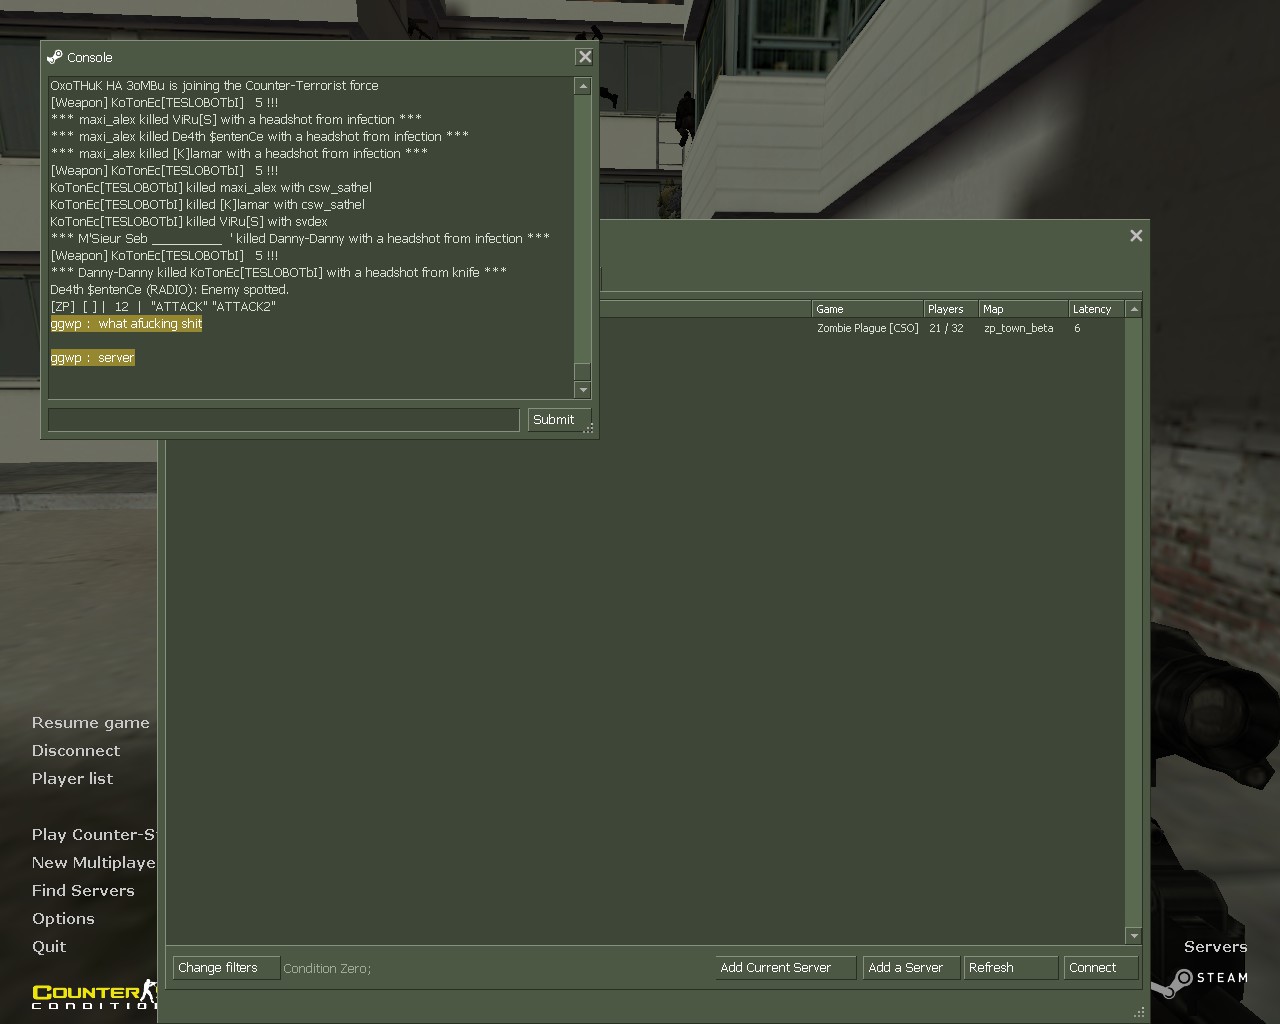Sort server list by Map header
The height and width of the screenshot is (1024, 1280).
point(1022,309)
